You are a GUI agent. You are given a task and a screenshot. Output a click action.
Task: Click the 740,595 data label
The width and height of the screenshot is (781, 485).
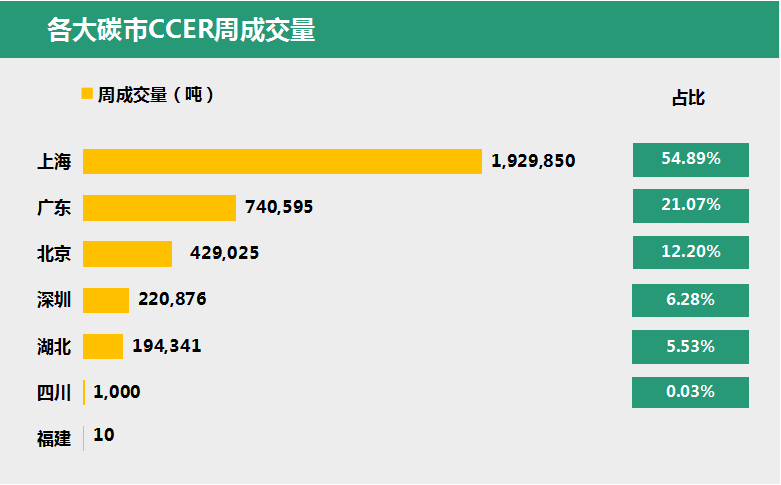[279, 207]
